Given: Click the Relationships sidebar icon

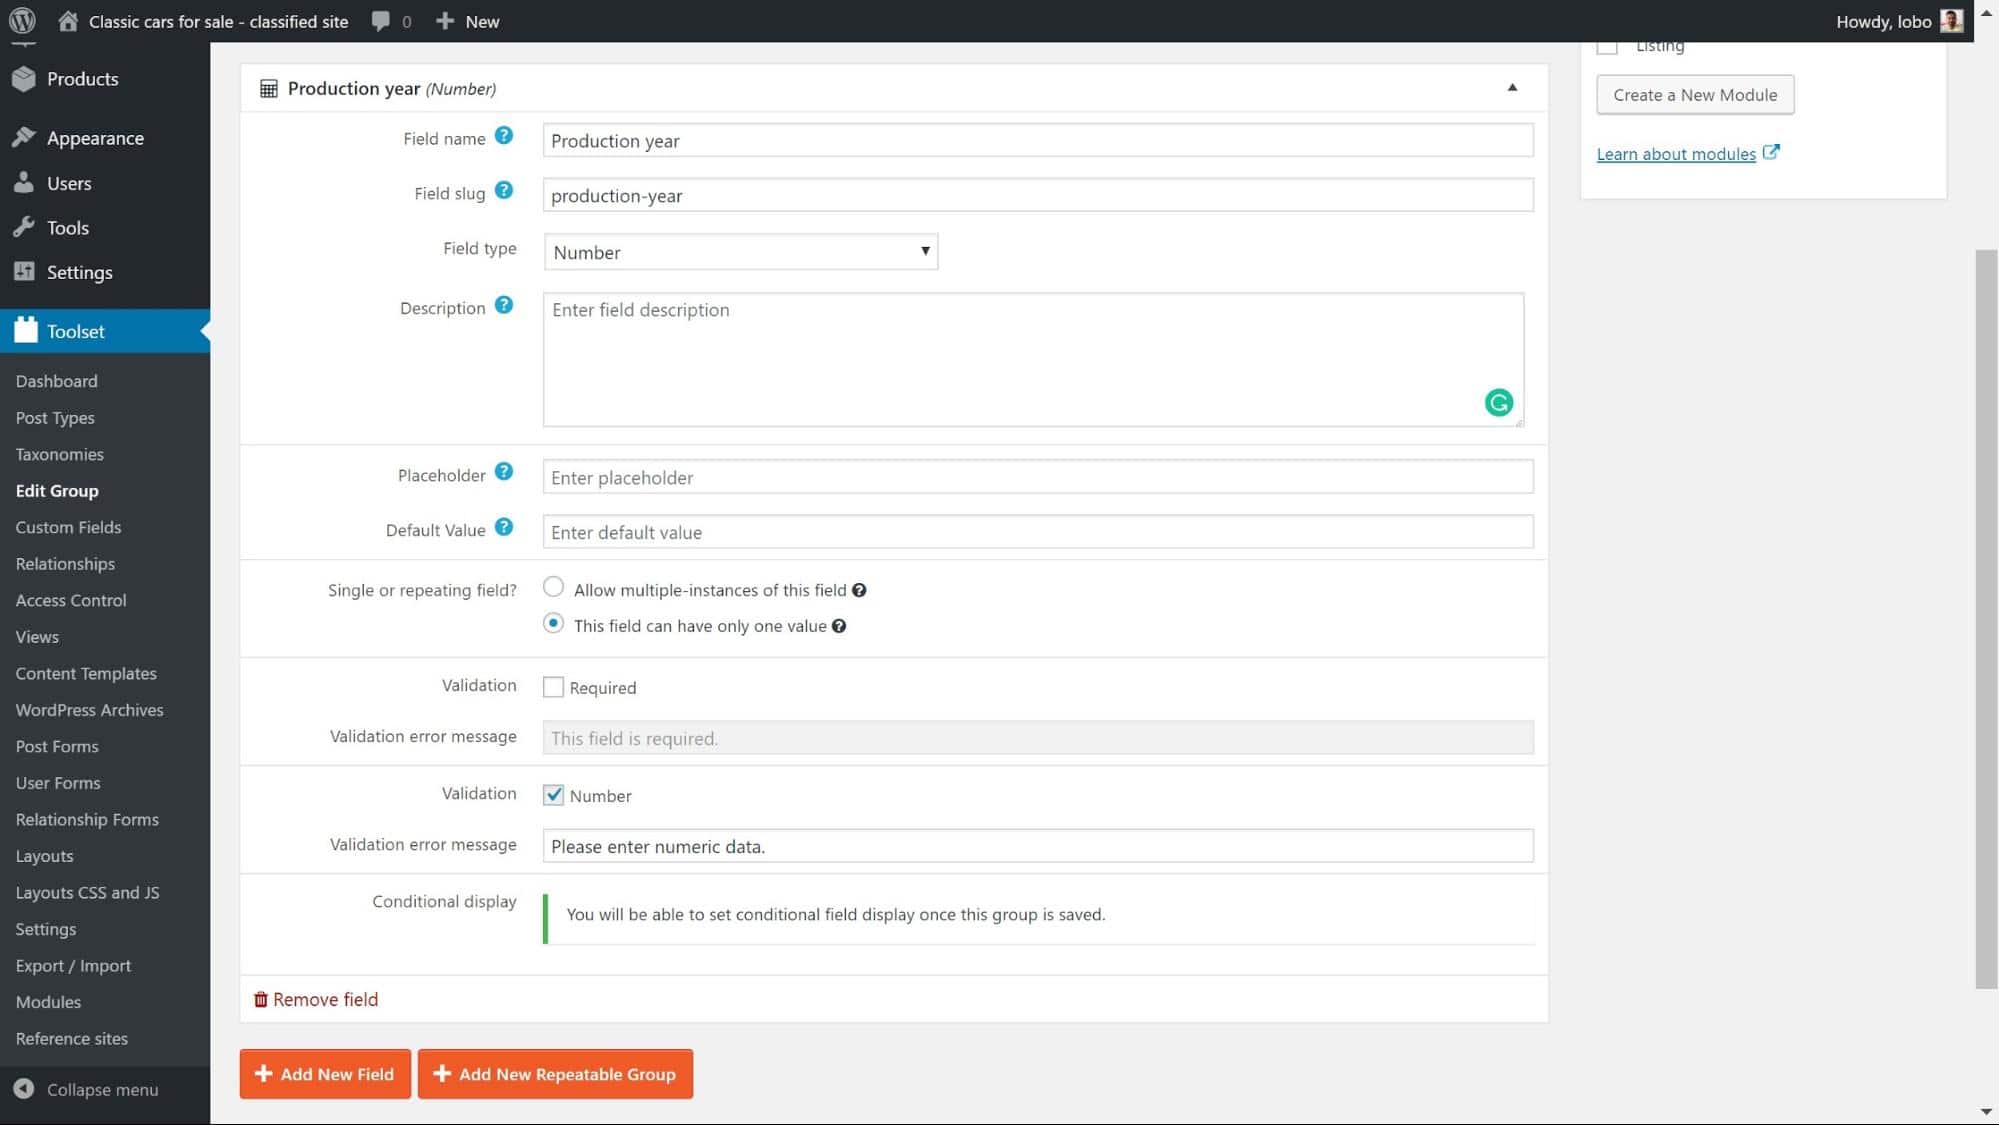Looking at the screenshot, I should coord(65,563).
